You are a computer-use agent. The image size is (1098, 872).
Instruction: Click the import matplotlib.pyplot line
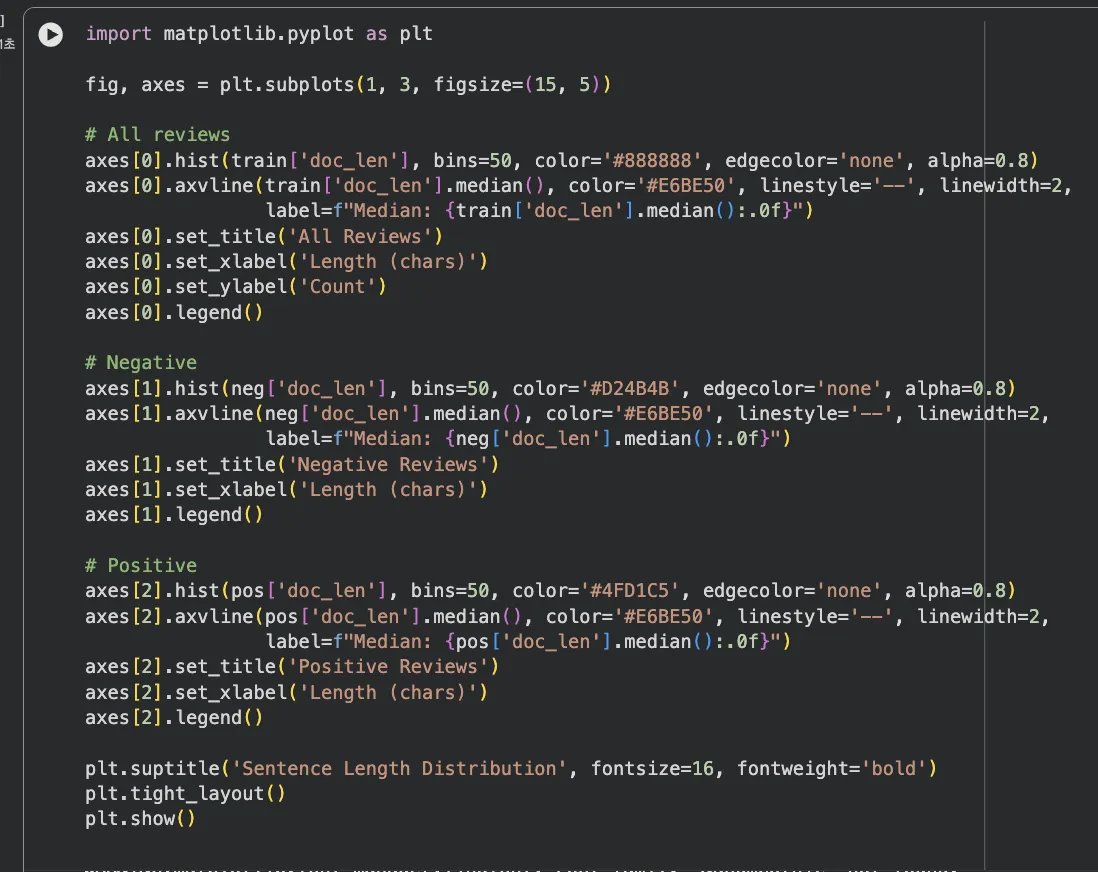[x=259, y=34]
